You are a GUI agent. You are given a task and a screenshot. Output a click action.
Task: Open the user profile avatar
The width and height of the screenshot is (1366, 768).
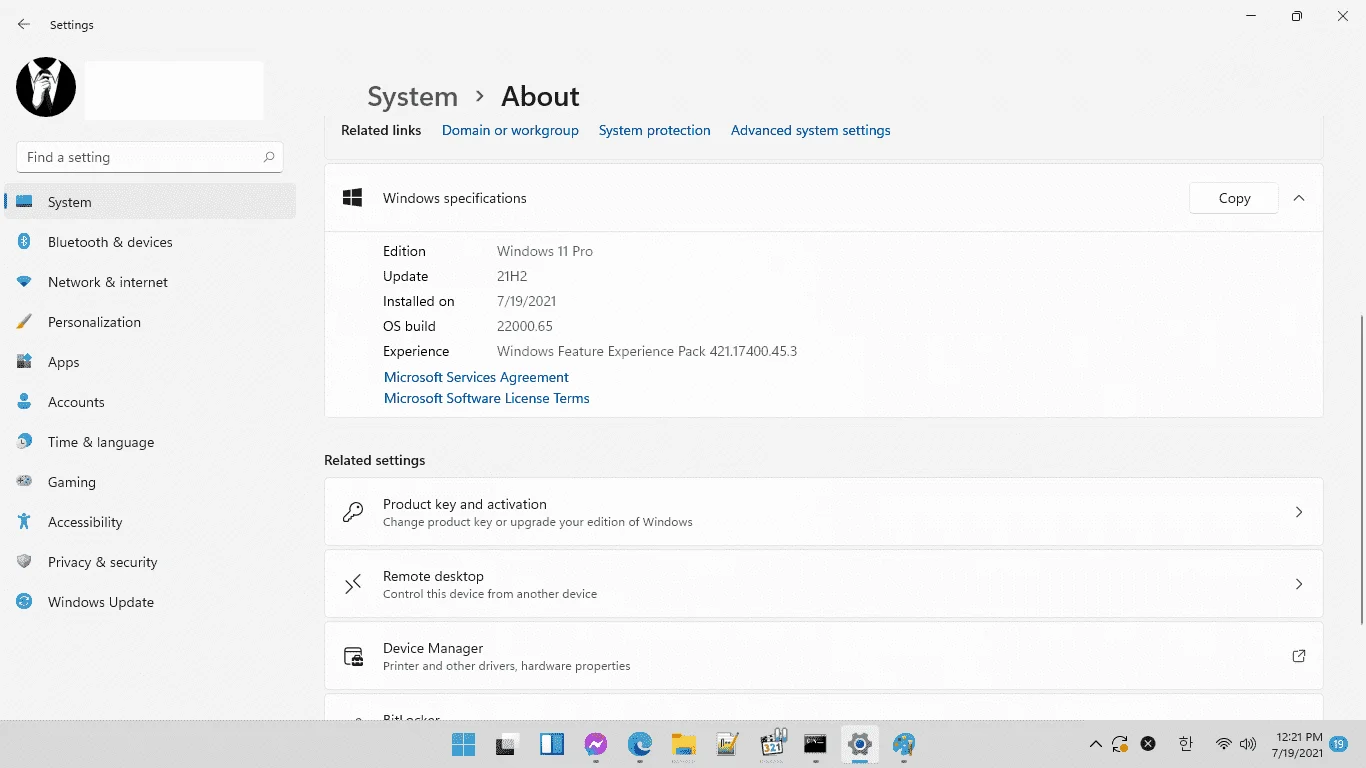coord(46,87)
